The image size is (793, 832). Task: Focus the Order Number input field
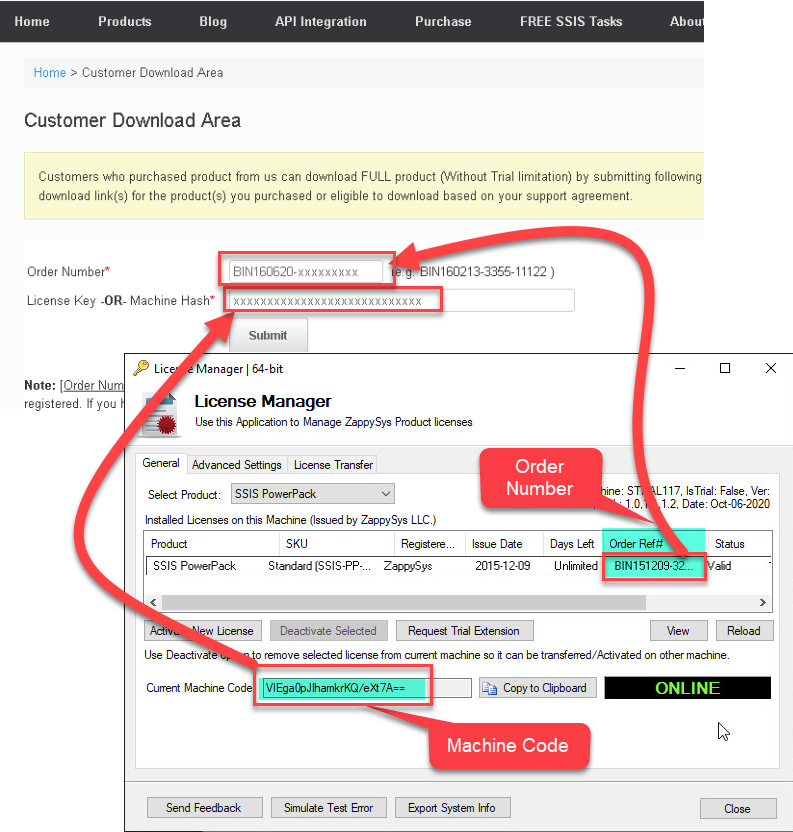click(306, 272)
